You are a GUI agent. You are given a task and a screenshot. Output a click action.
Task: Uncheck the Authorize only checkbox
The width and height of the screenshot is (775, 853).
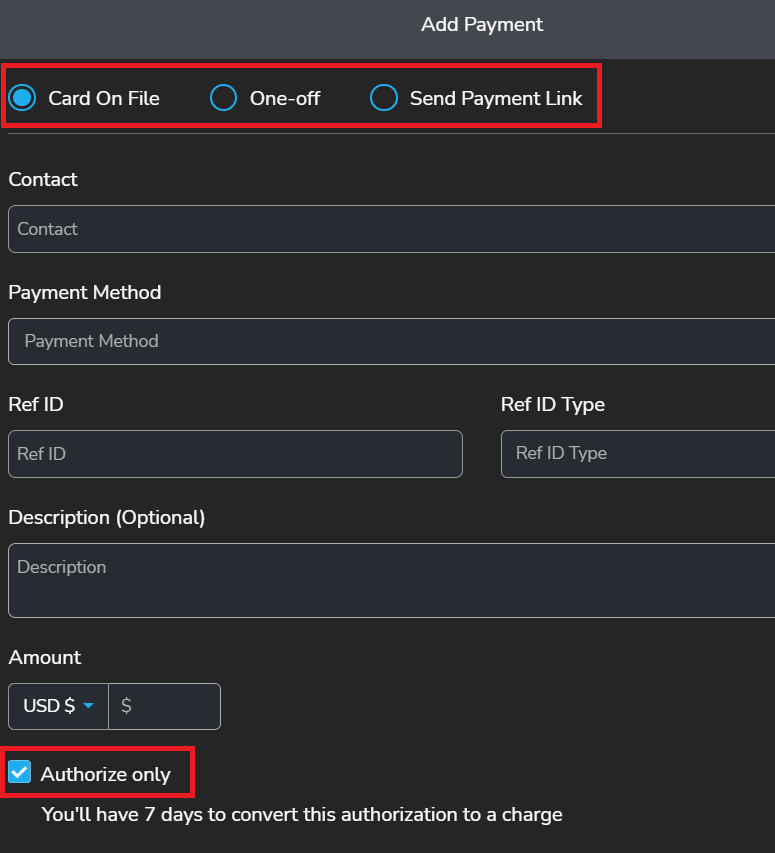pos(20,773)
